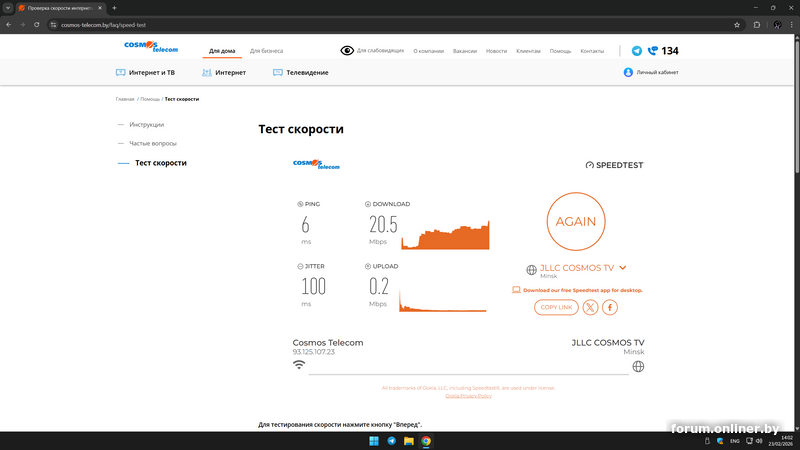Switch to the Для бизнеса tab

point(266,51)
